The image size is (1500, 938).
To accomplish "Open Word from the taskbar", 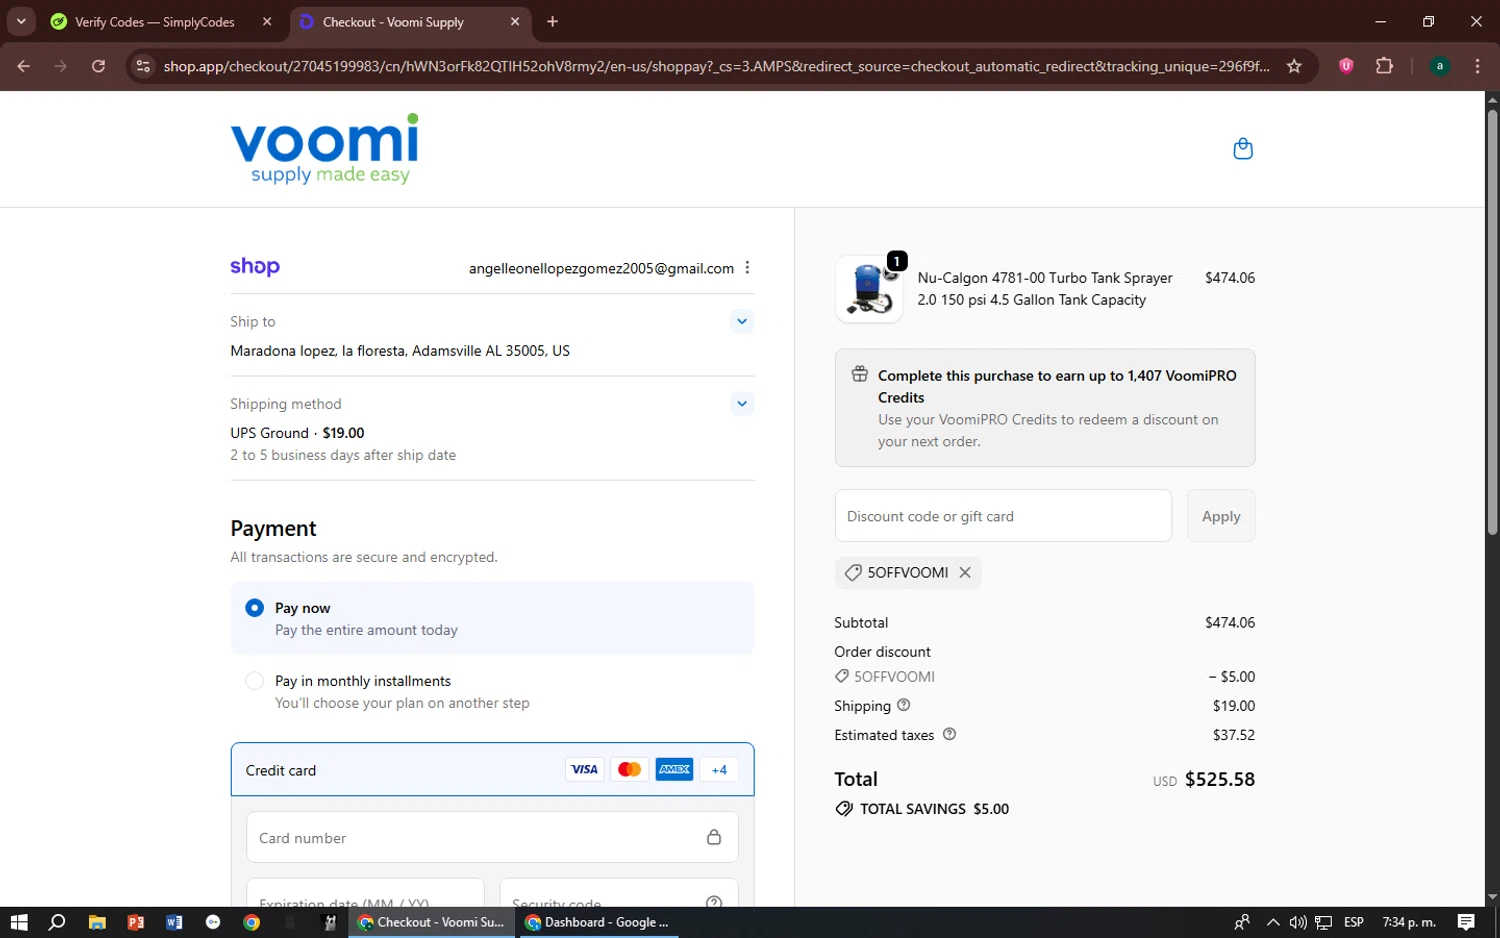I will coord(174,922).
